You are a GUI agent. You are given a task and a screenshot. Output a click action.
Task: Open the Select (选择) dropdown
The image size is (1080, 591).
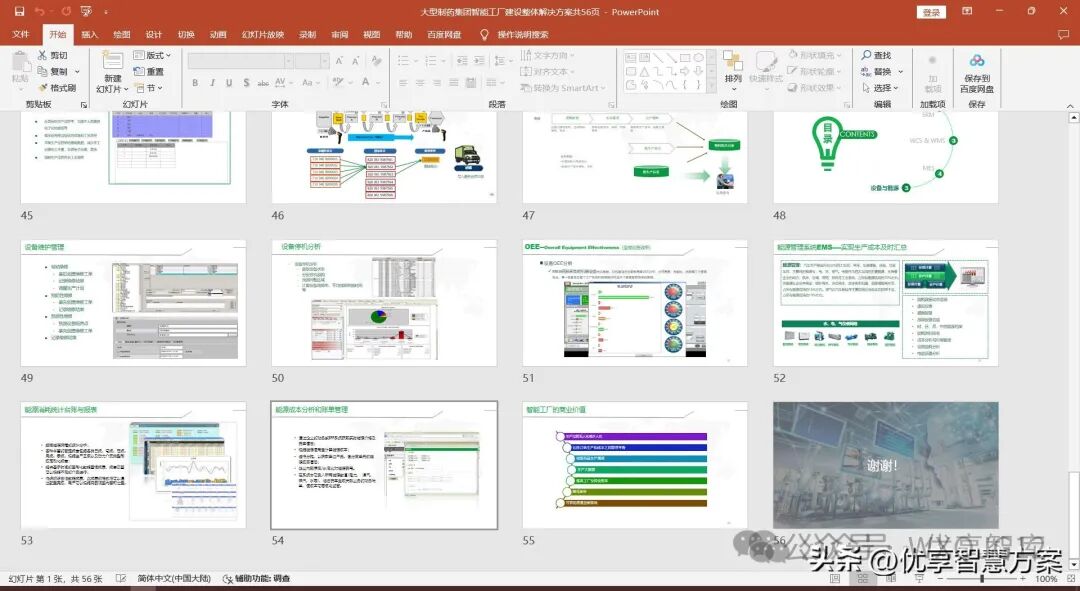pyautogui.click(x=880, y=88)
